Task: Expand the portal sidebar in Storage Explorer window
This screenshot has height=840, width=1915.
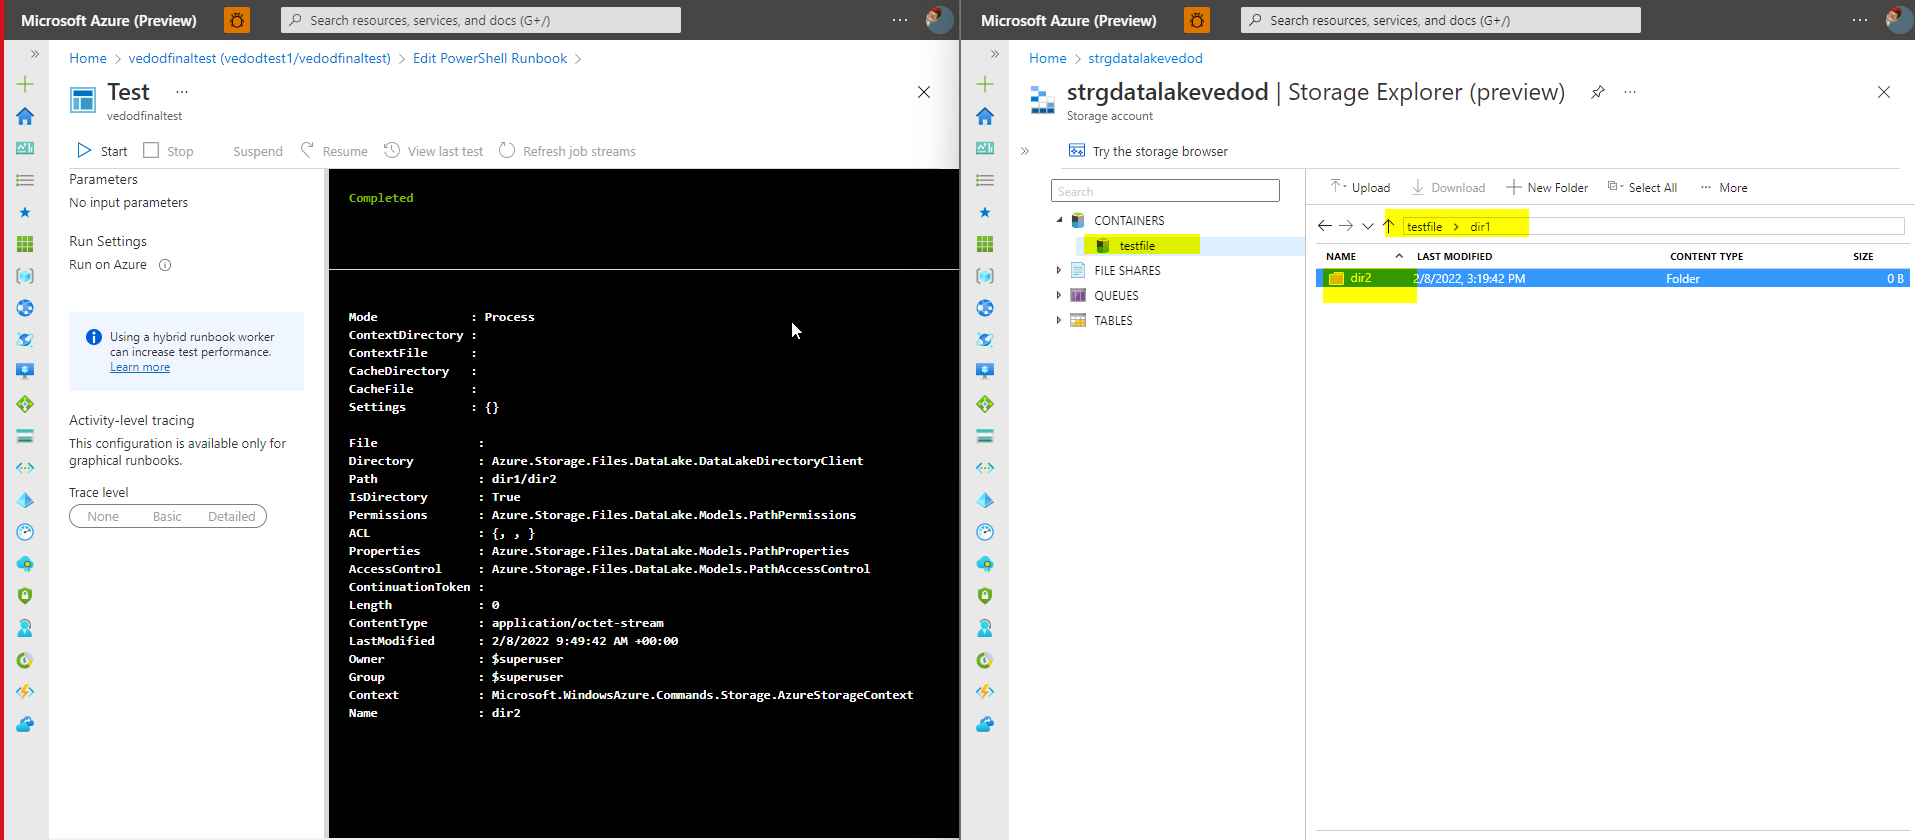Action: click(x=995, y=54)
